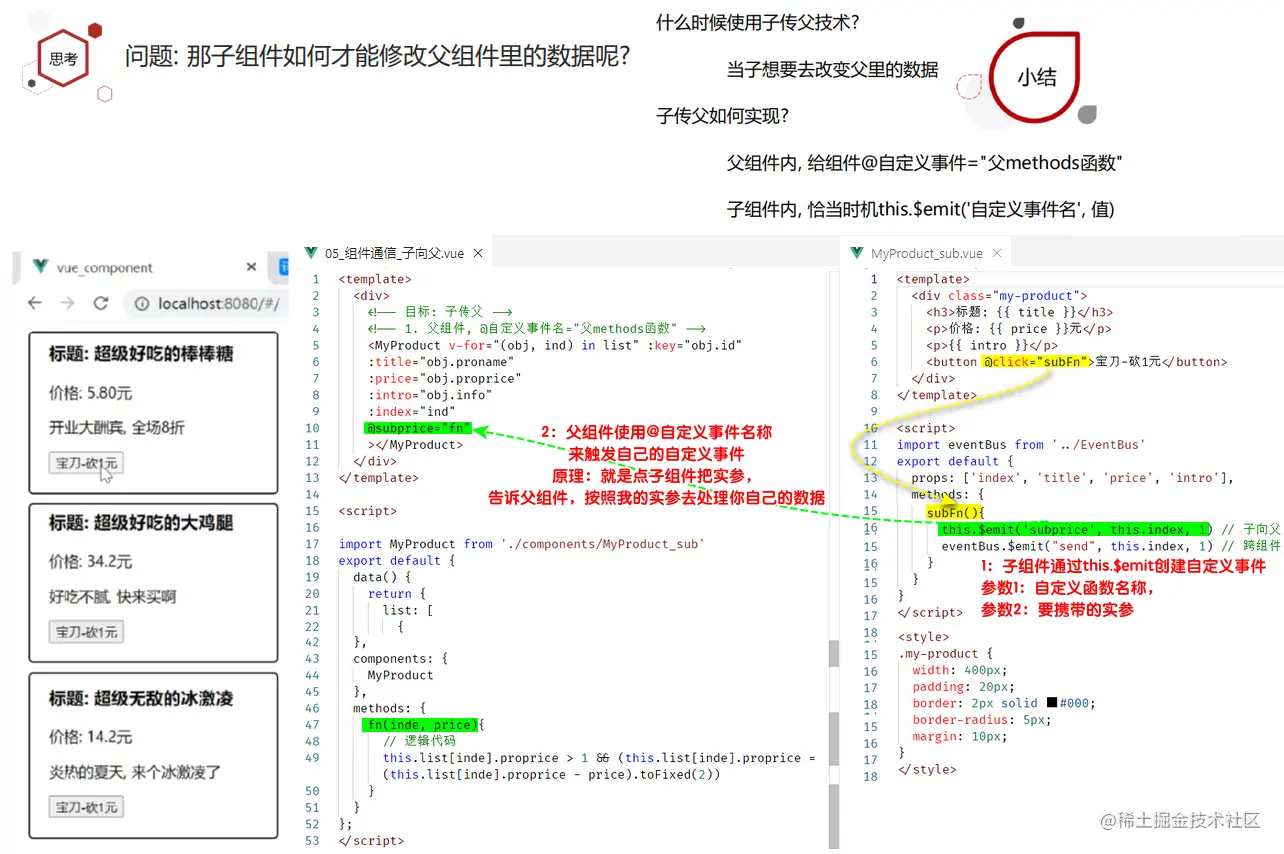
Task: Click the import eventBus from '../EventBus' line
Action: 1021,445
